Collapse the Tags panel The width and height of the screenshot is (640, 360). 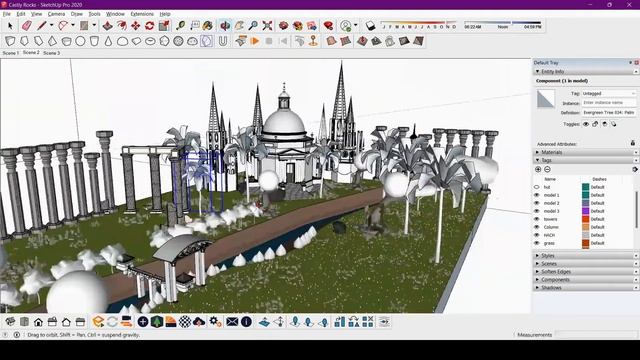coord(584,160)
